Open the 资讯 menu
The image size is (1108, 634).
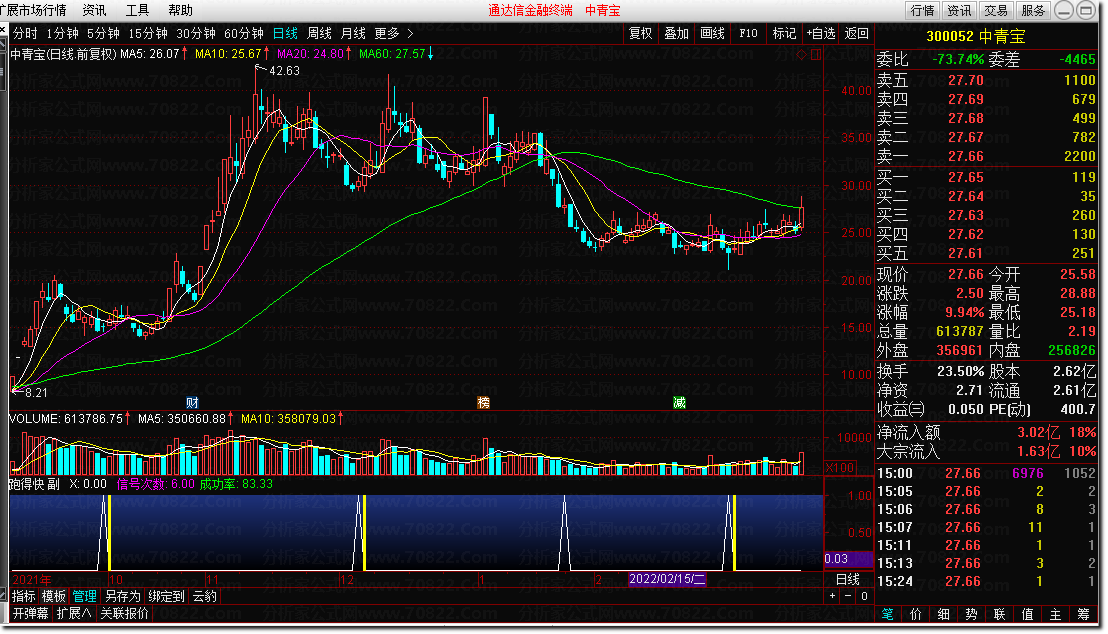click(94, 10)
